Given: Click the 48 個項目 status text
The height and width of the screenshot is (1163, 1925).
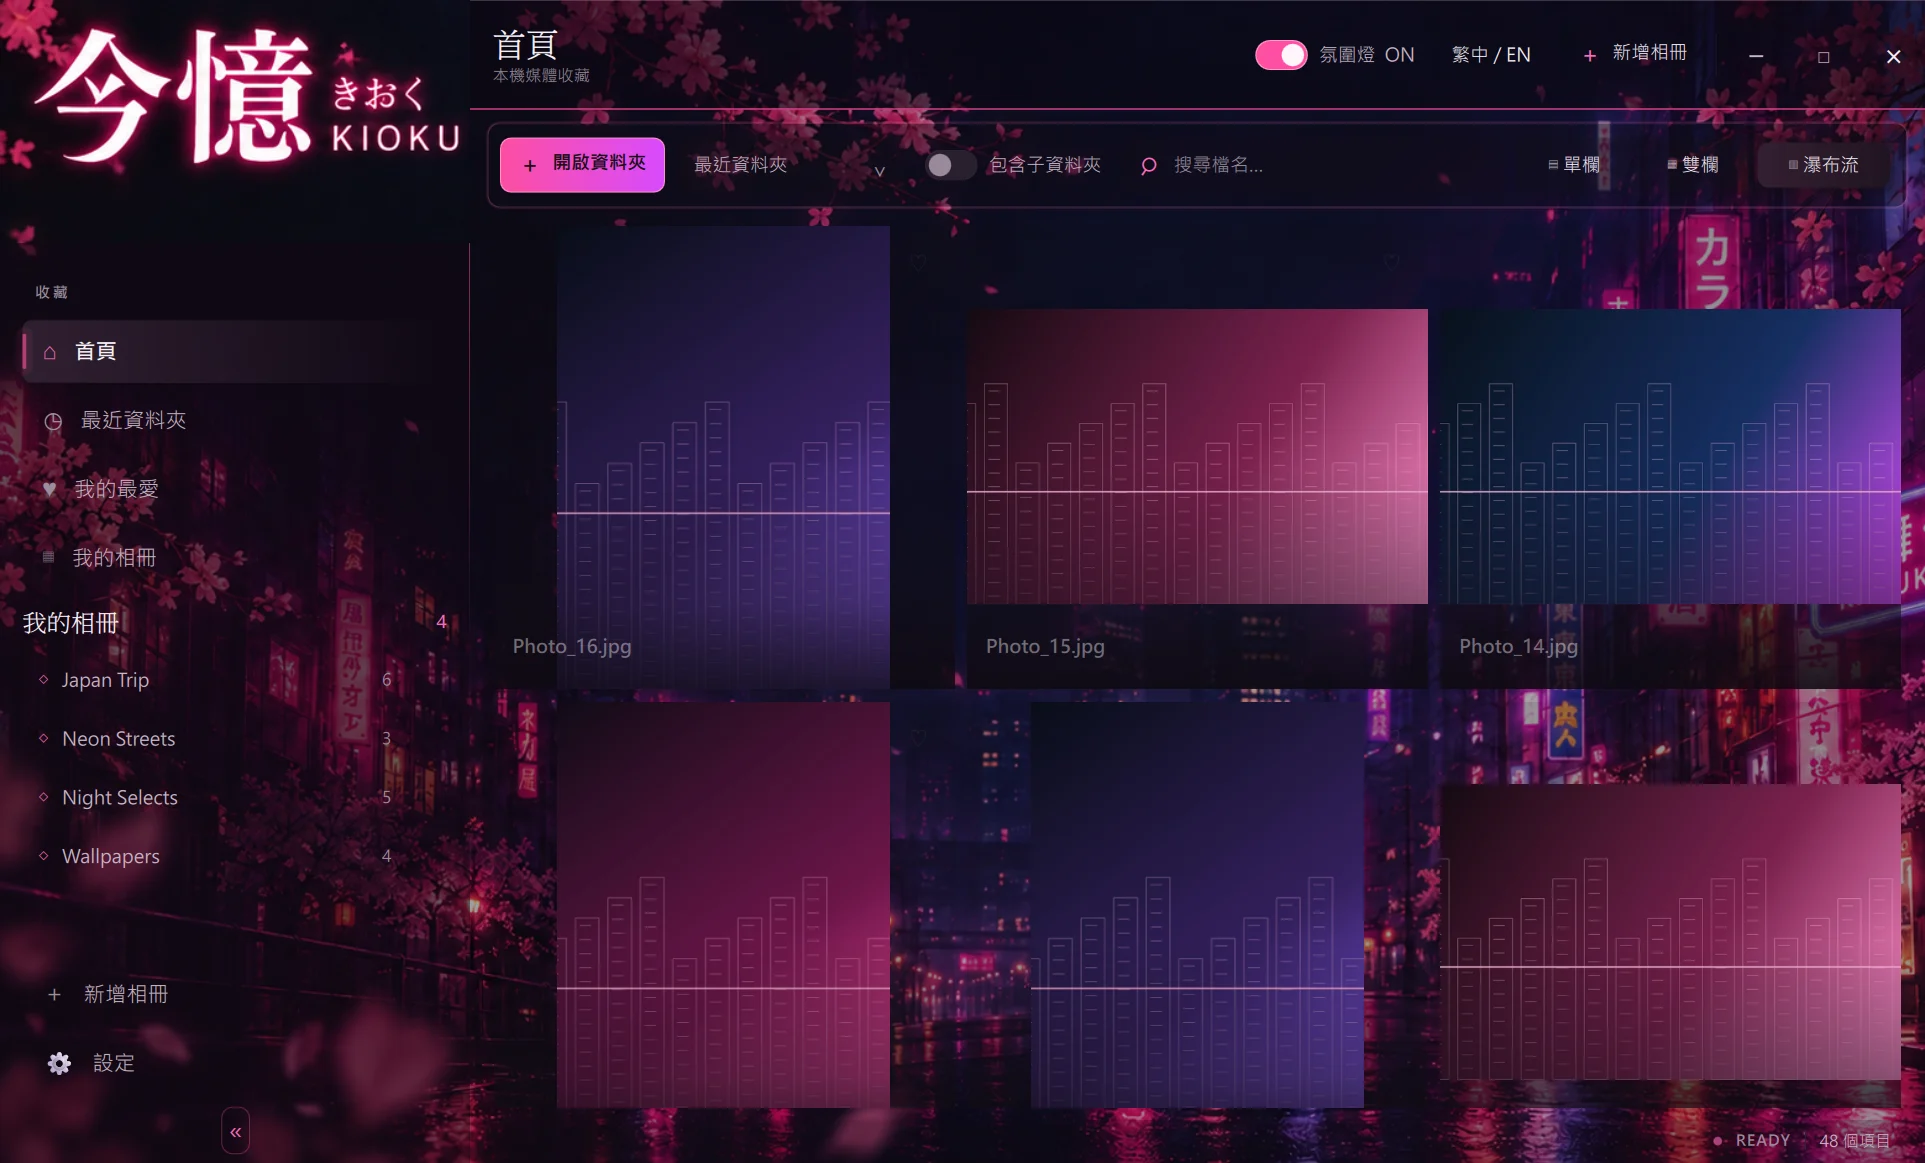Looking at the screenshot, I should tap(1854, 1140).
